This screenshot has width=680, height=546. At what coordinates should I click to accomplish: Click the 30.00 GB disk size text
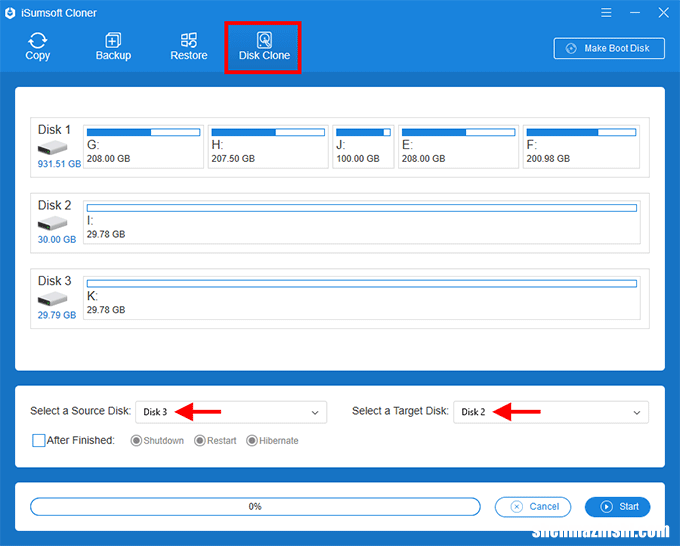pos(57,239)
